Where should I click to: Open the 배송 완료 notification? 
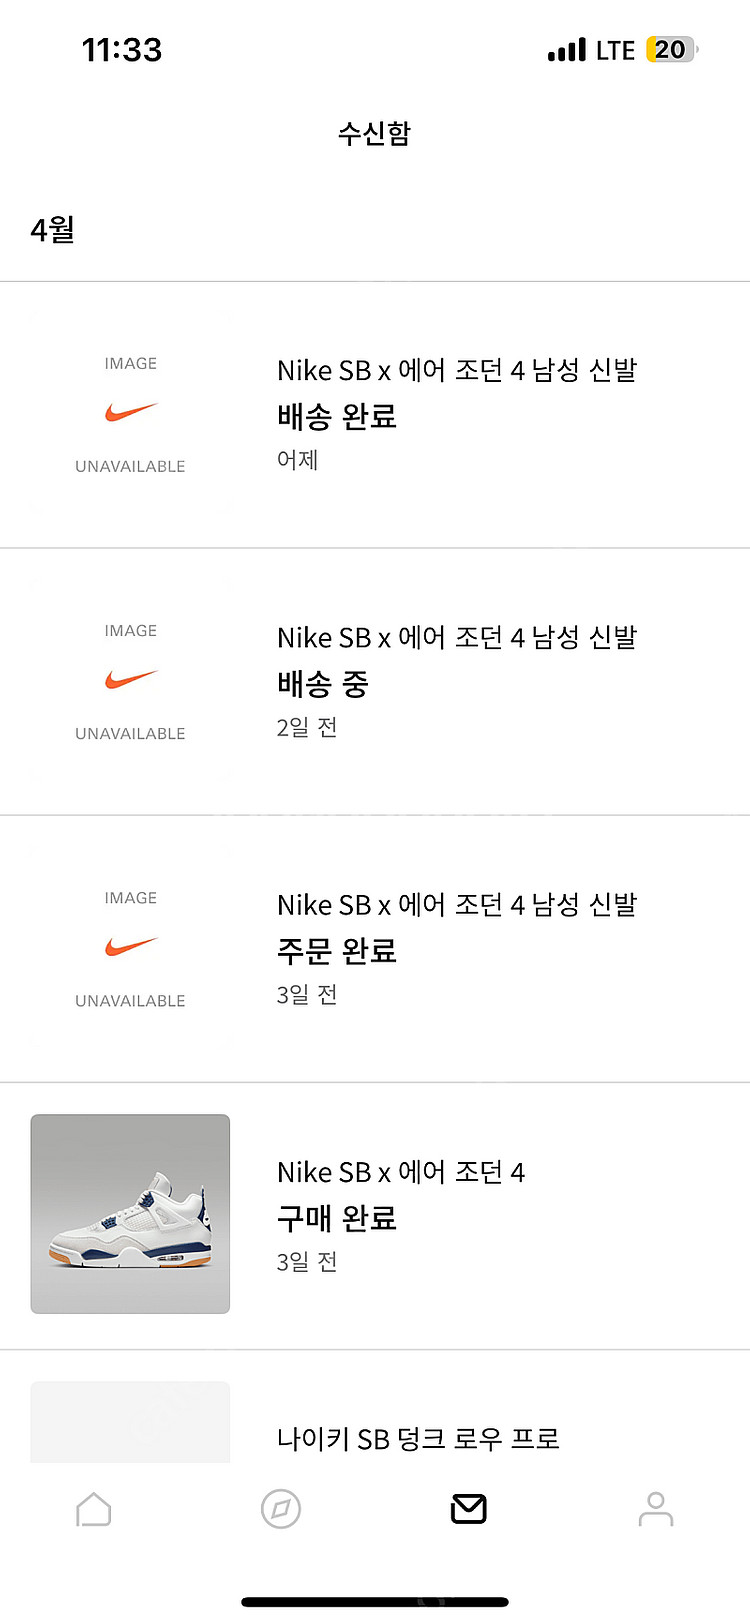(x=375, y=415)
